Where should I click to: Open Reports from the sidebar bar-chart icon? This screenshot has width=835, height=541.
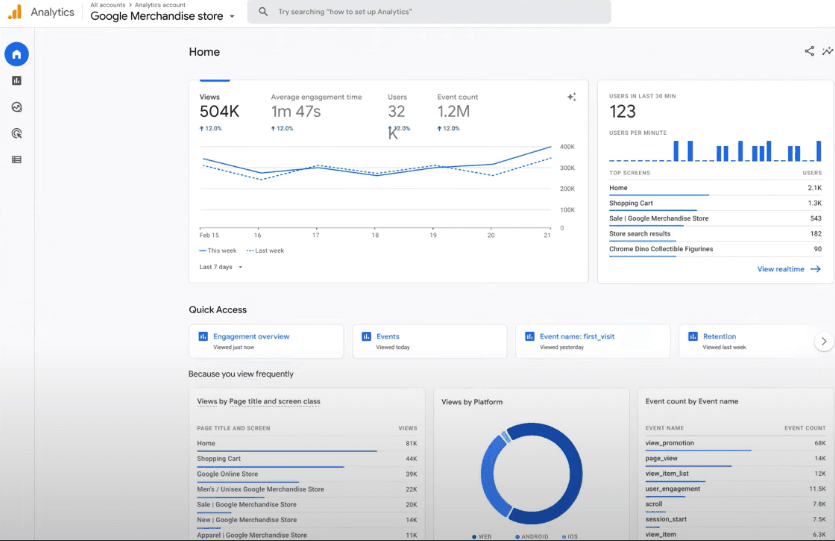[17, 81]
